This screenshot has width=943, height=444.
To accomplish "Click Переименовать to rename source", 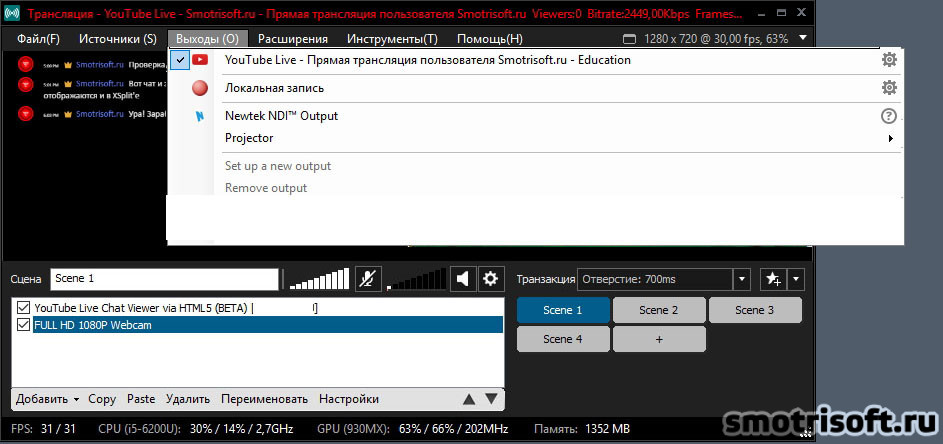I will pos(265,399).
